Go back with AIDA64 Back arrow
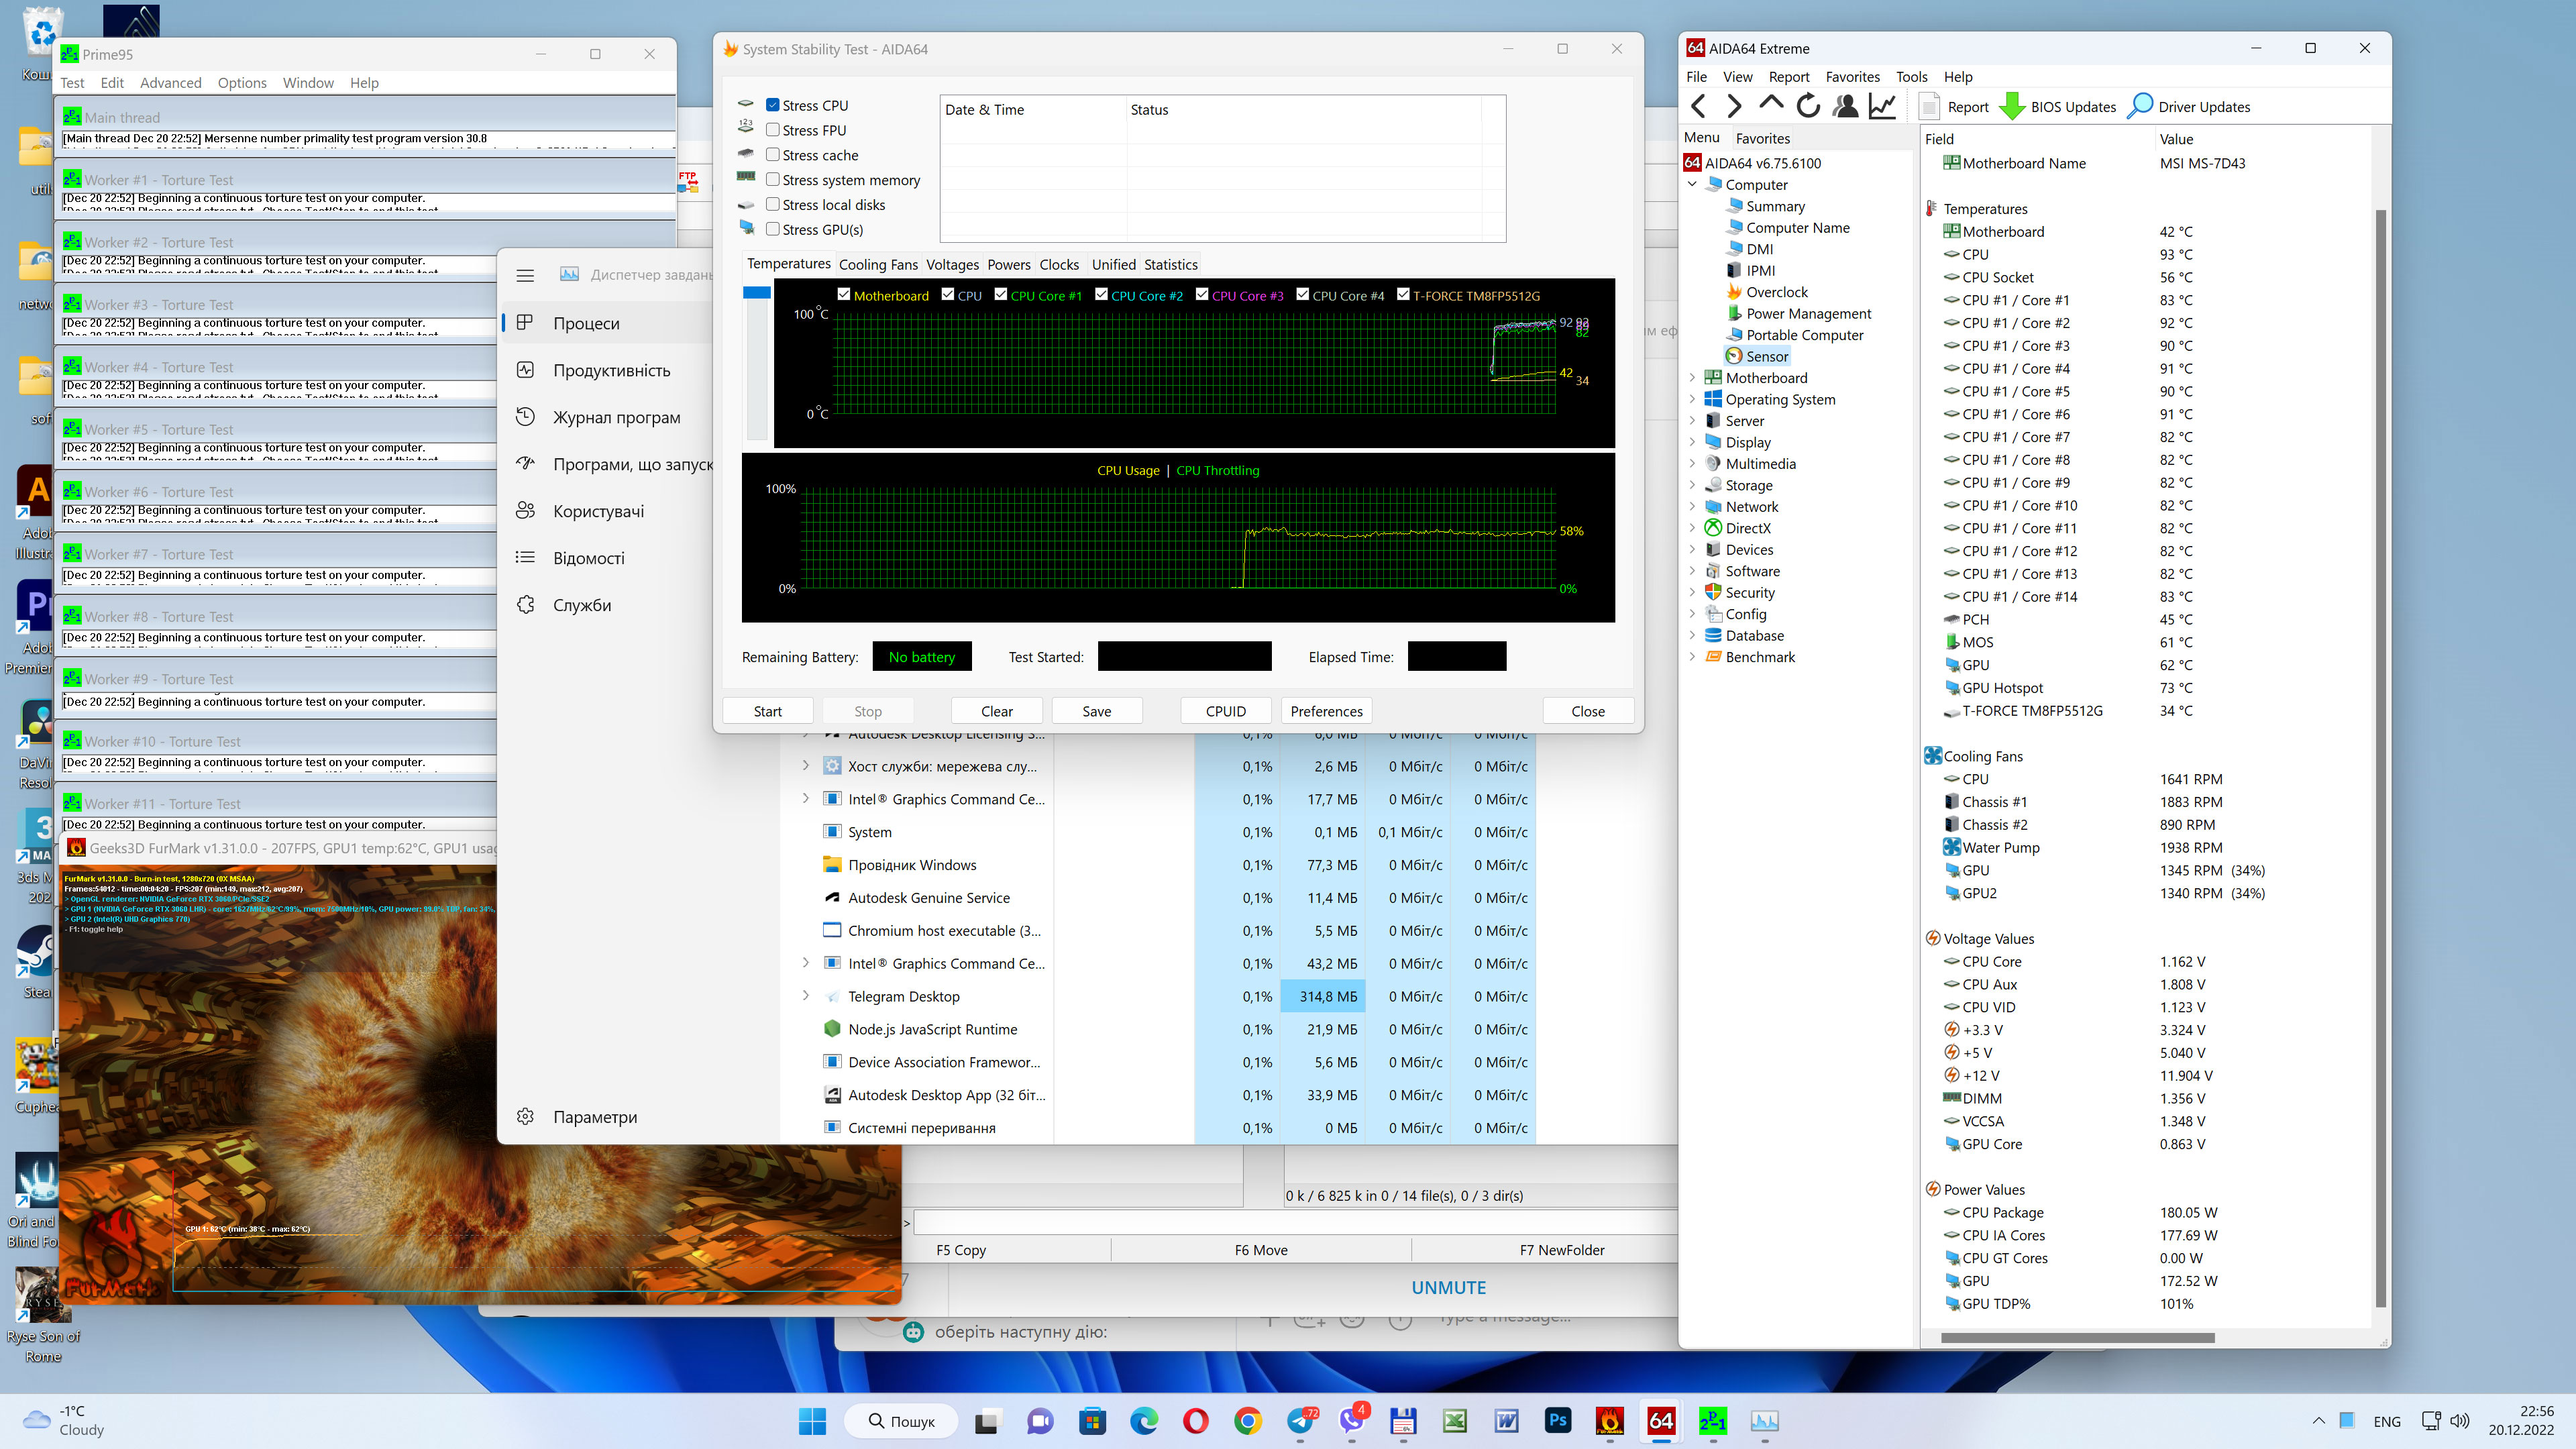Image resolution: width=2576 pixels, height=1449 pixels. 1698,106
